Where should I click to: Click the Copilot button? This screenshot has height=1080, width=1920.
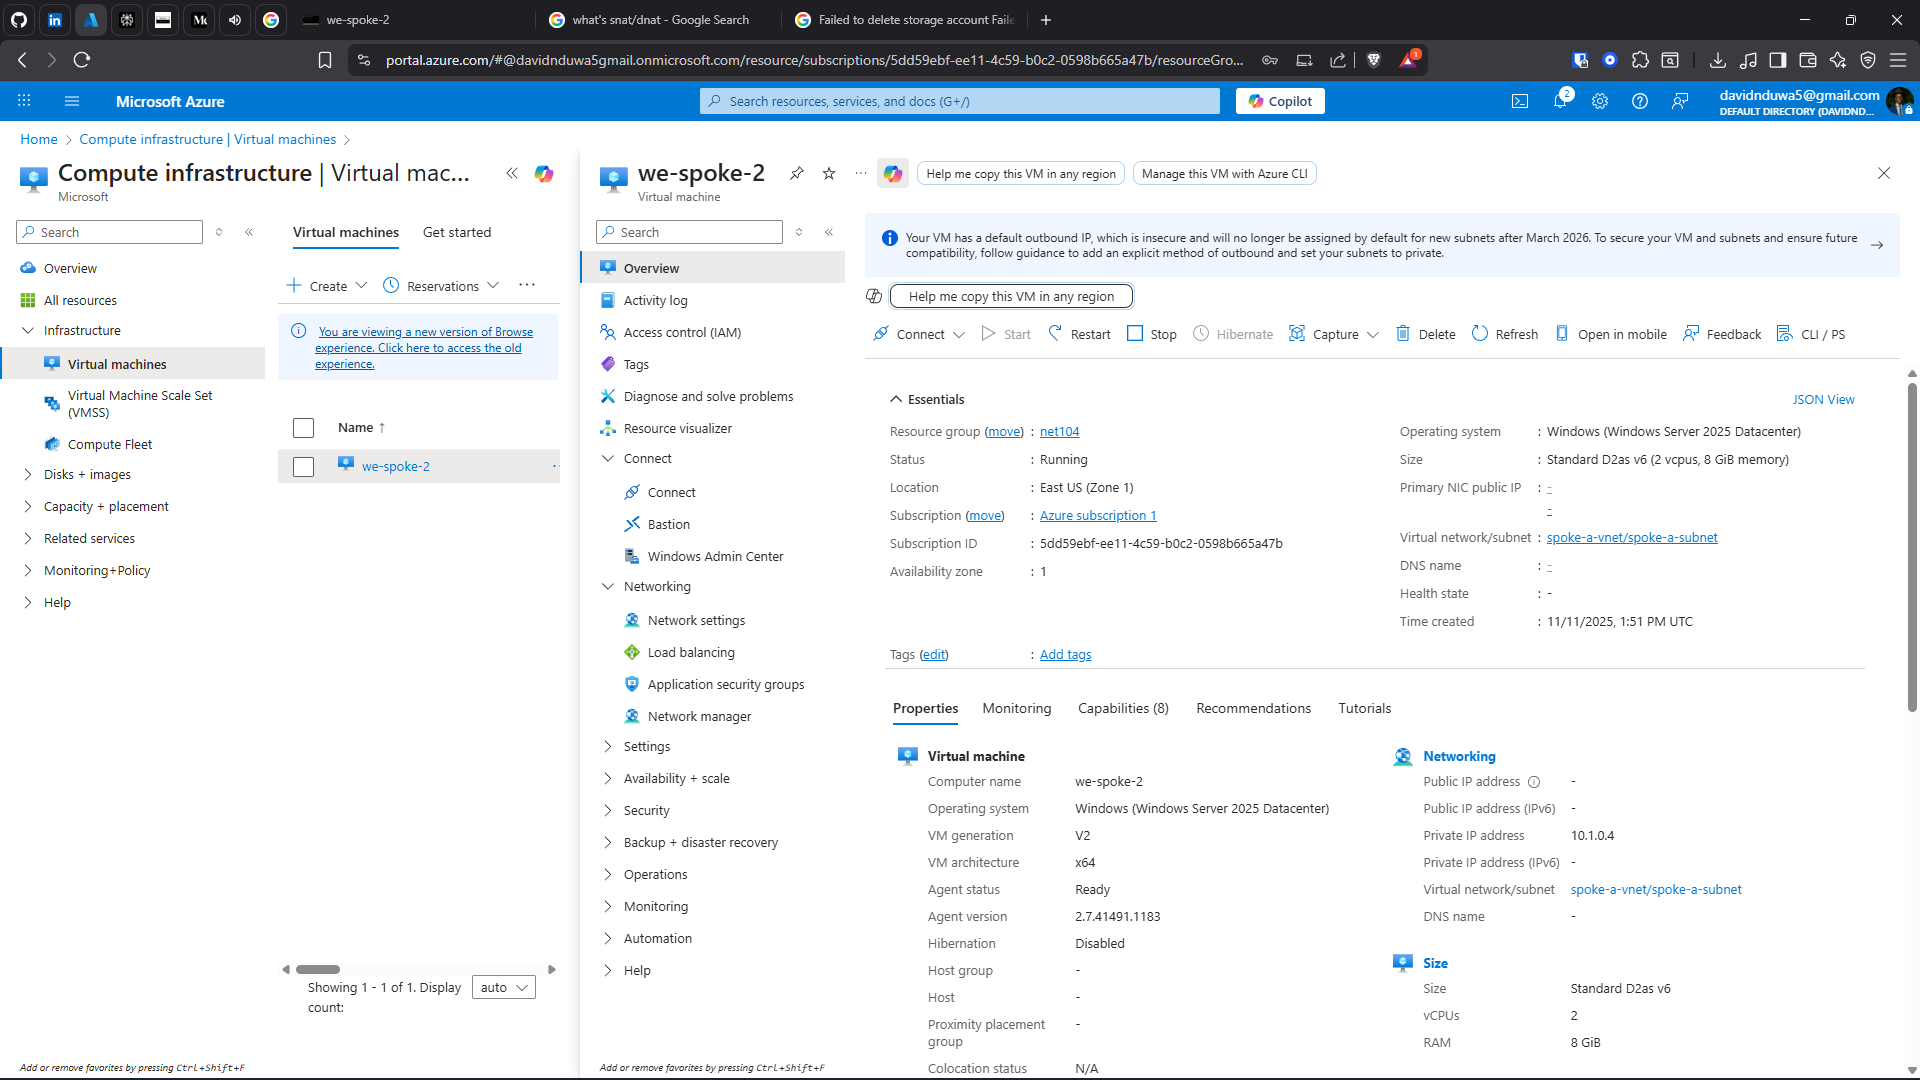click(1280, 101)
